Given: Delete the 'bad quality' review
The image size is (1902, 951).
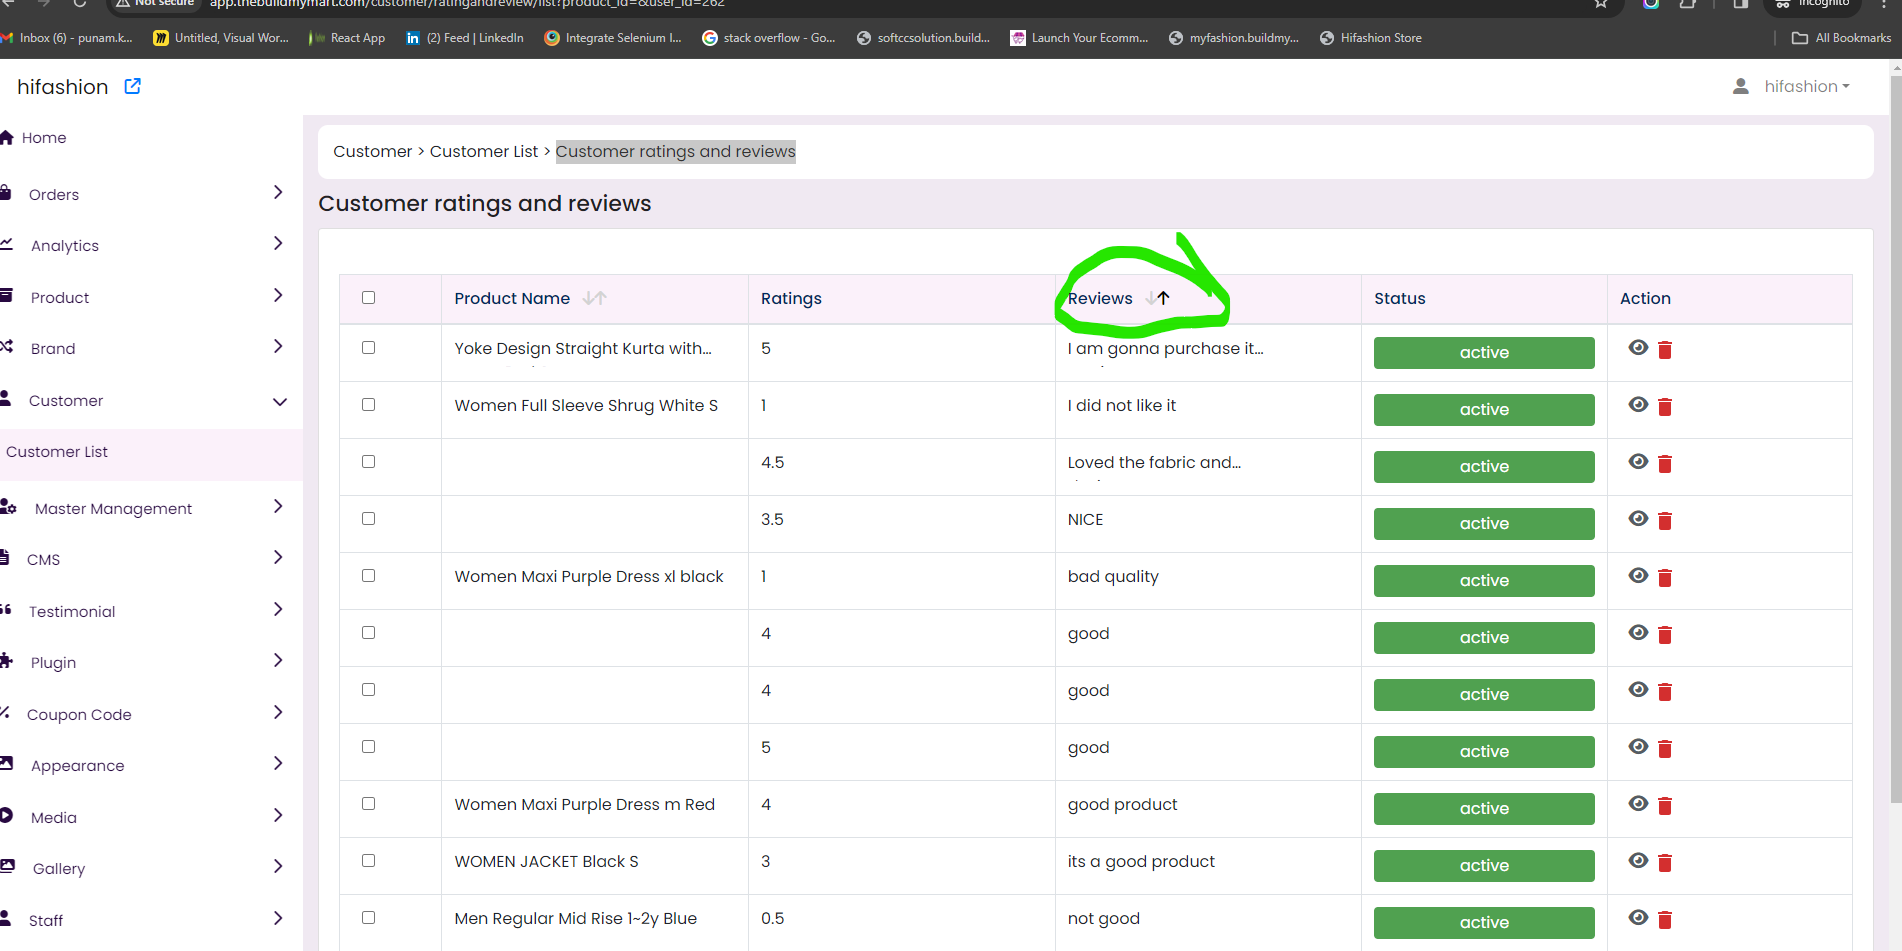Looking at the screenshot, I should pos(1665,578).
